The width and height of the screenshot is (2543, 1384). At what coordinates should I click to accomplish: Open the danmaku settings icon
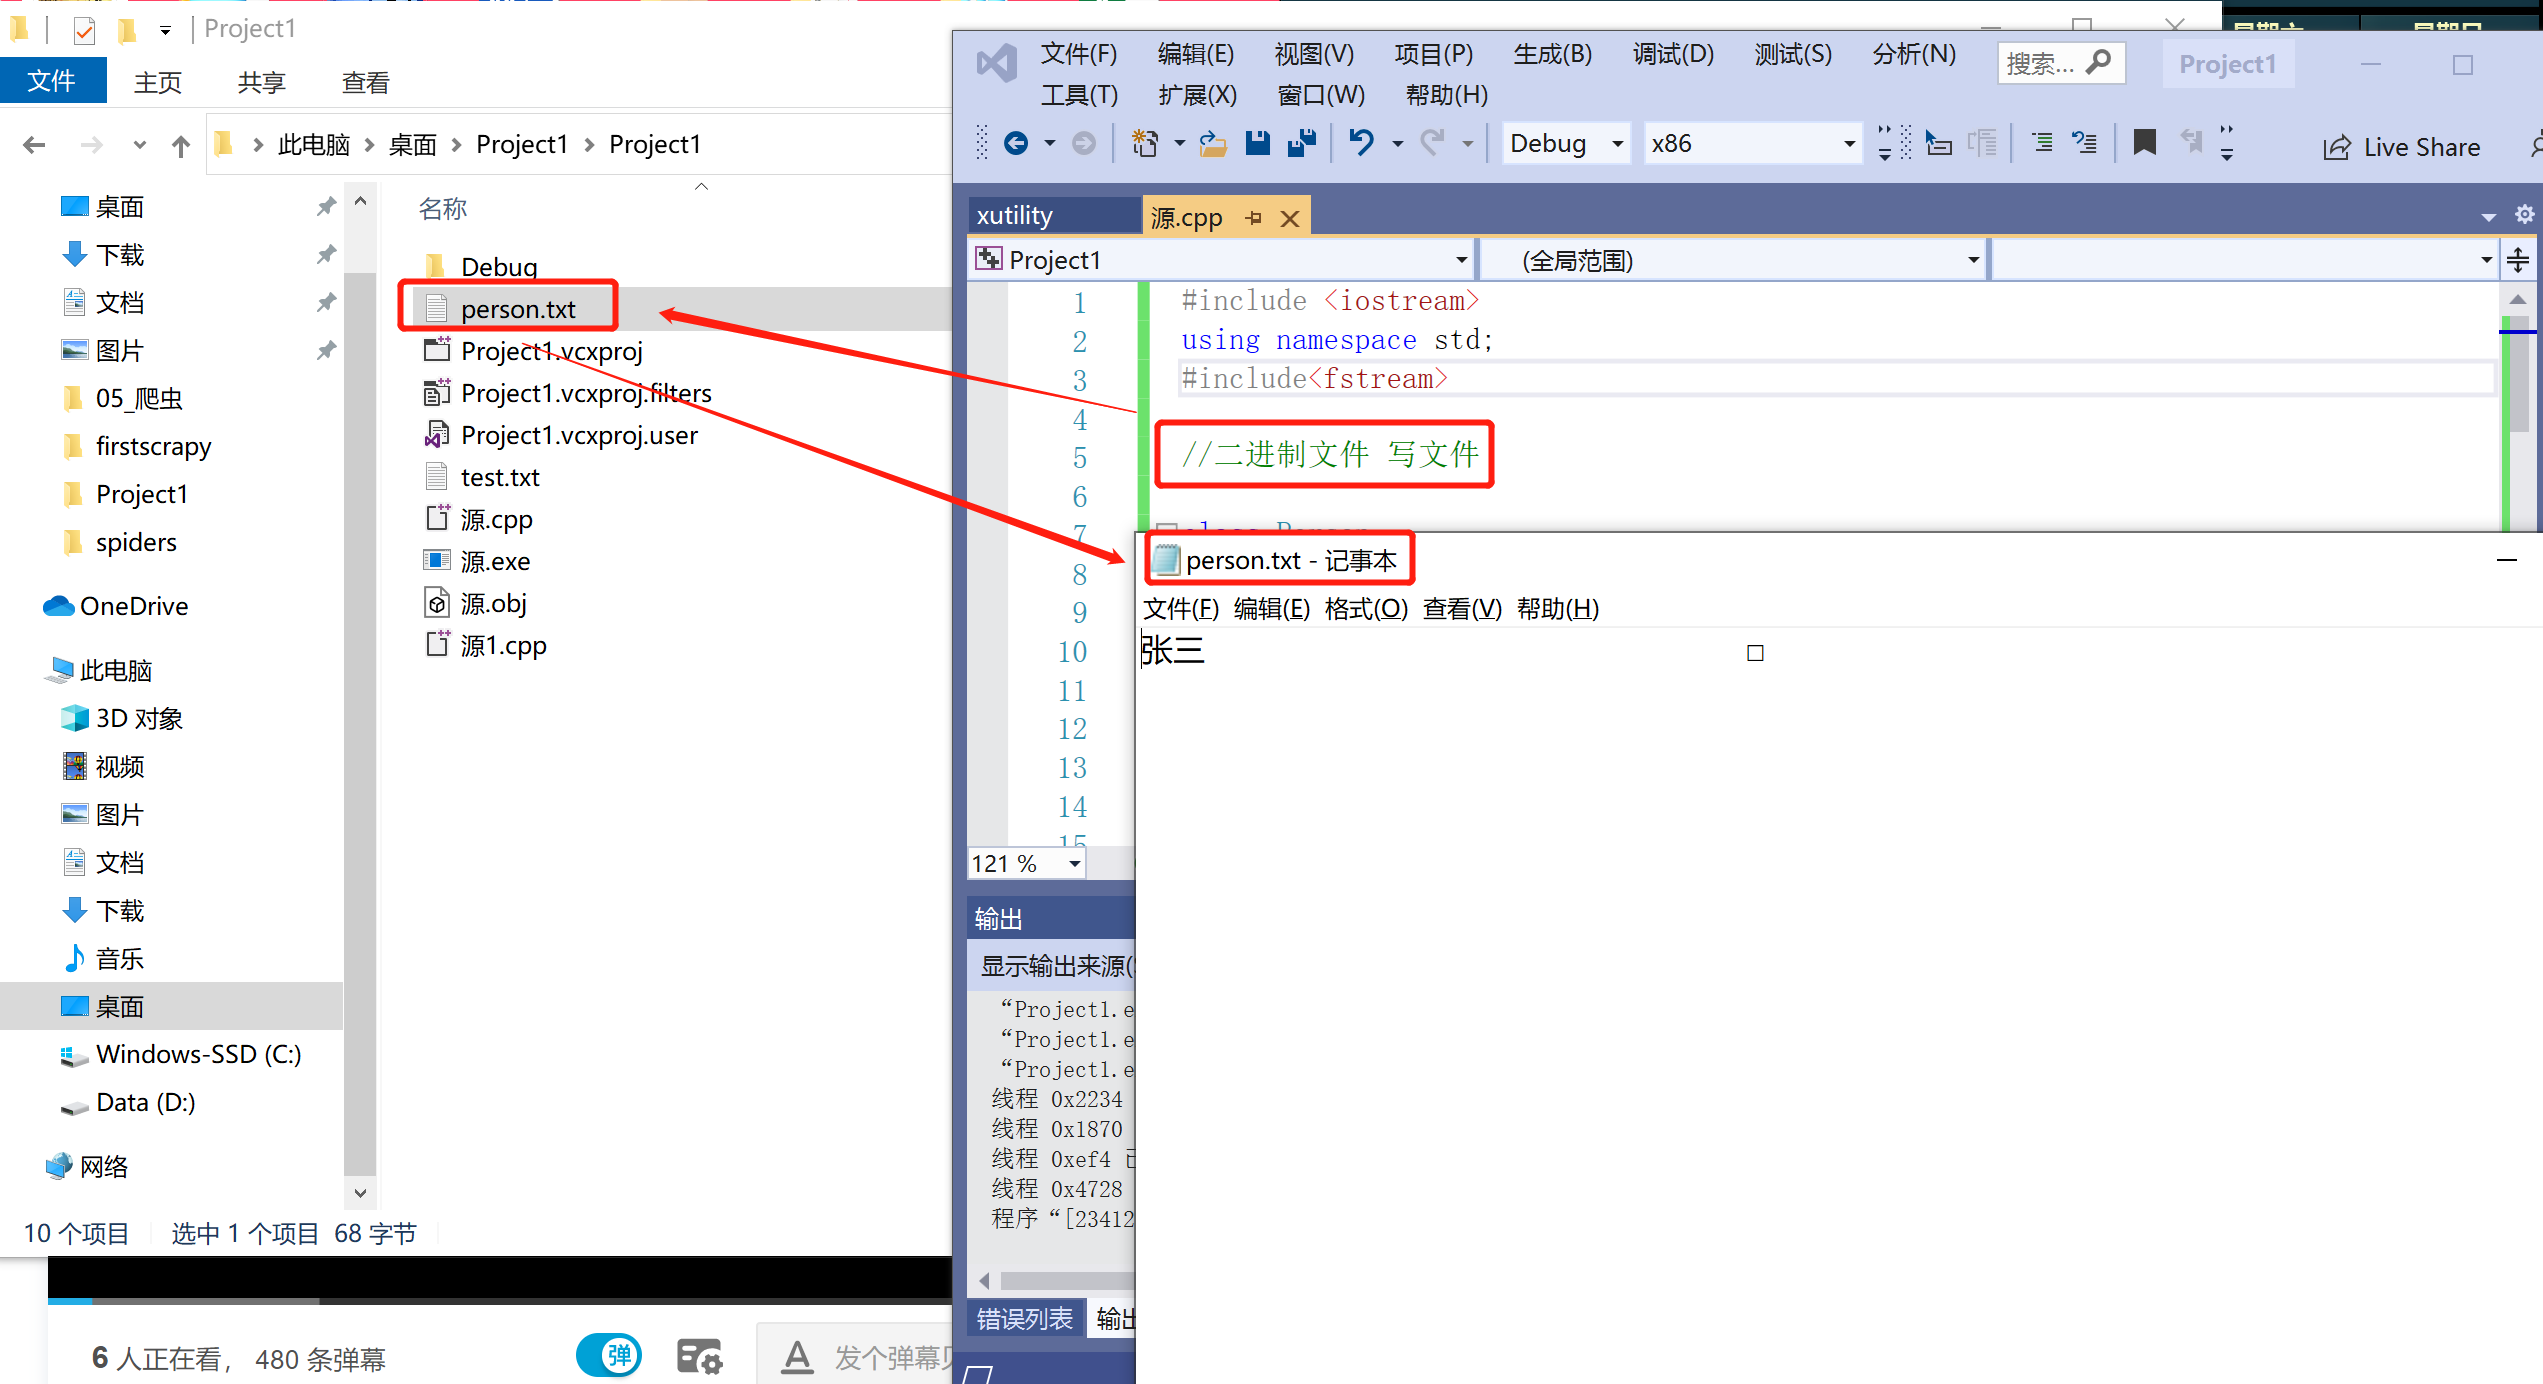tap(699, 1357)
